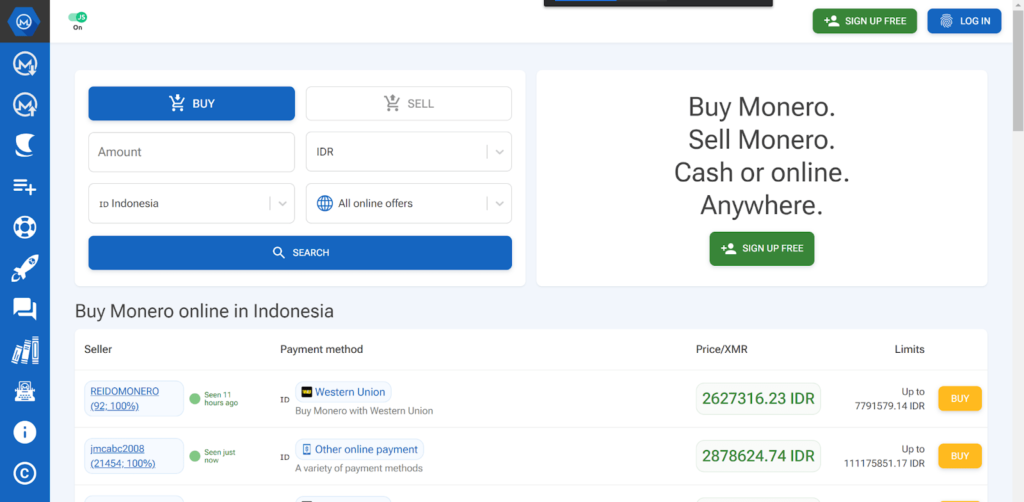Toggle the JS On switch
This screenshot has height=502, width=1024.
coord(78,17)
